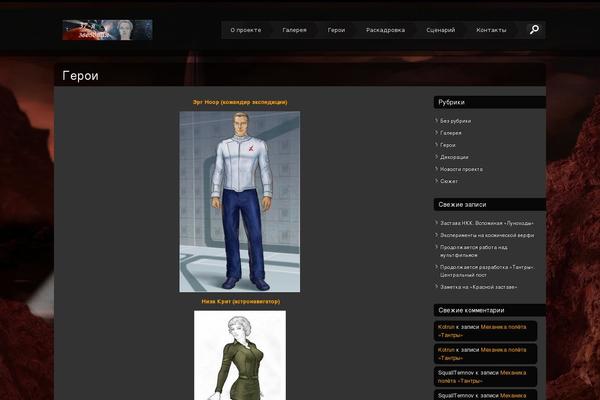Select the «Сюжет» category
This screenshot has width=600, height=400.
tap(448, 181)
